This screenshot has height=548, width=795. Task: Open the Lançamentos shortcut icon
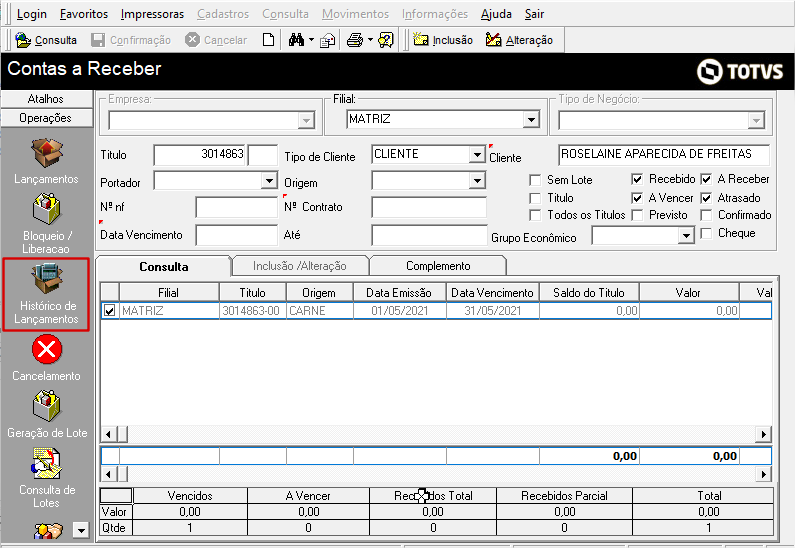(x=47, y=153)
